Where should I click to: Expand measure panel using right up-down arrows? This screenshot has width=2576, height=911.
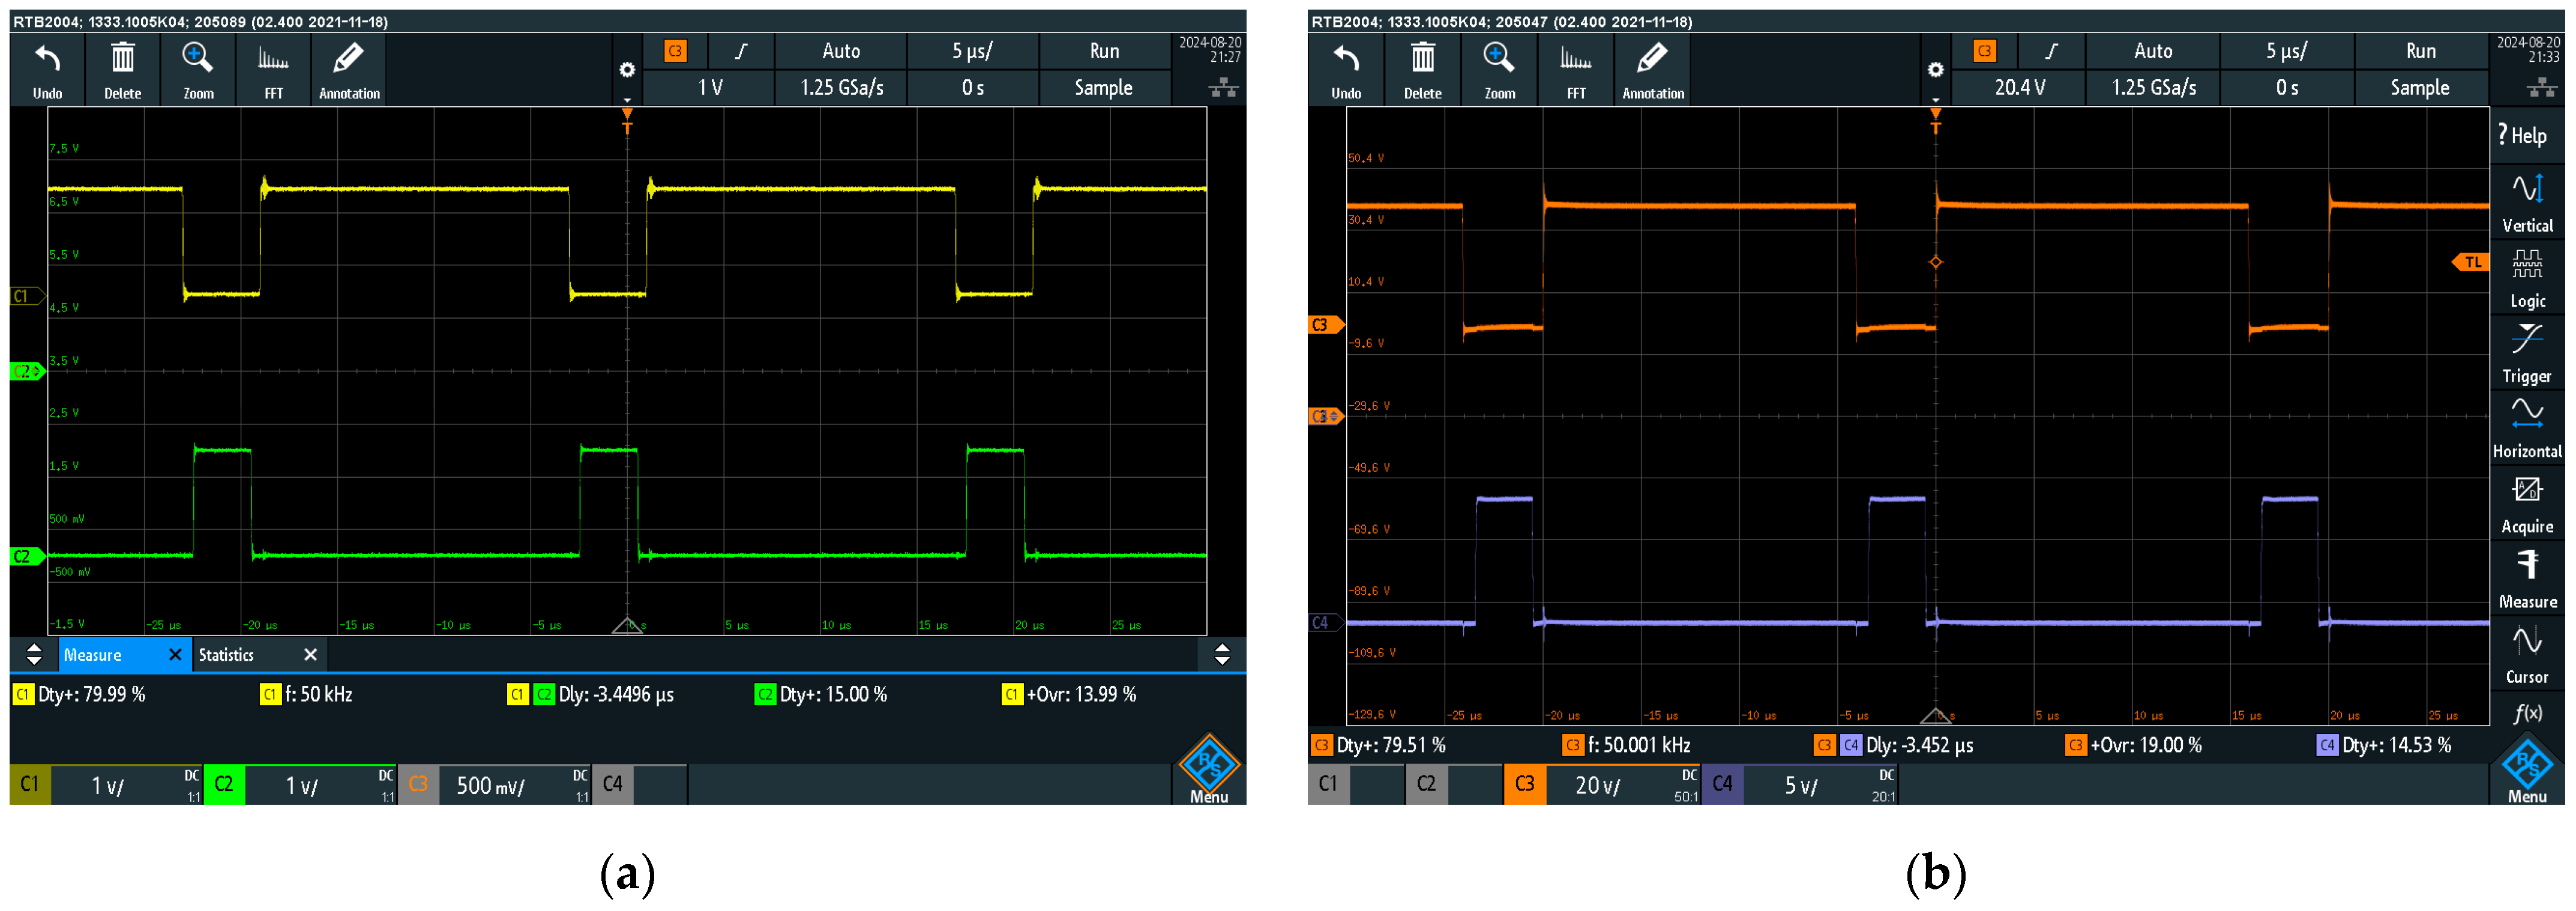[x=1221, y=655]
